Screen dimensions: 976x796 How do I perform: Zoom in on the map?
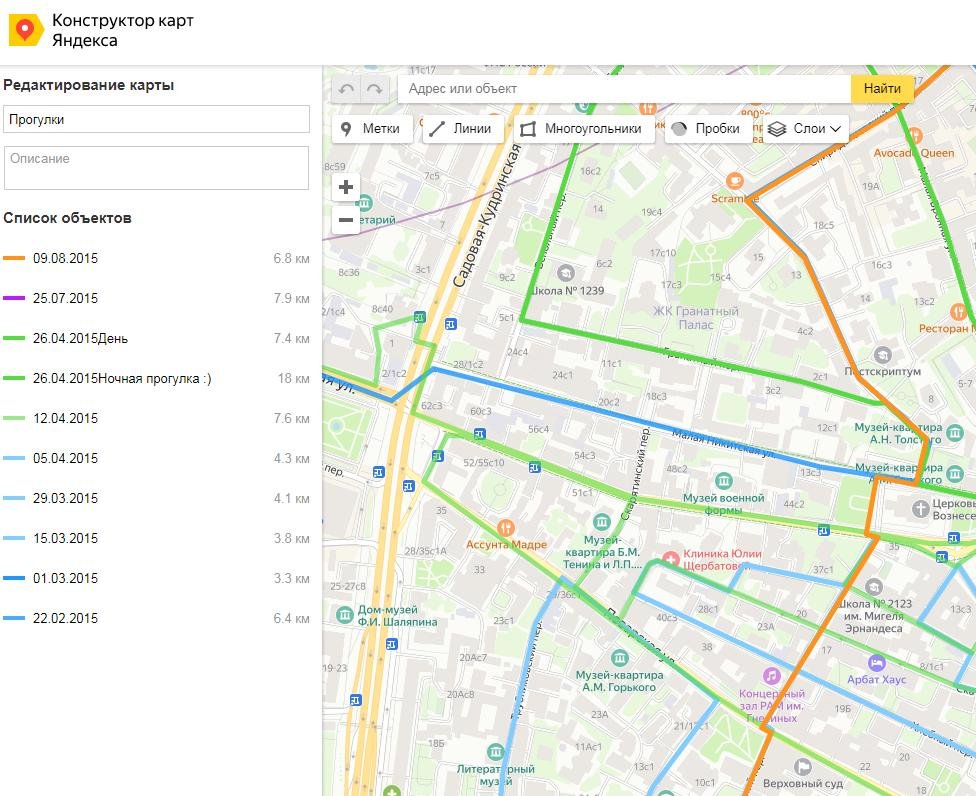click(x=346, y=187)
